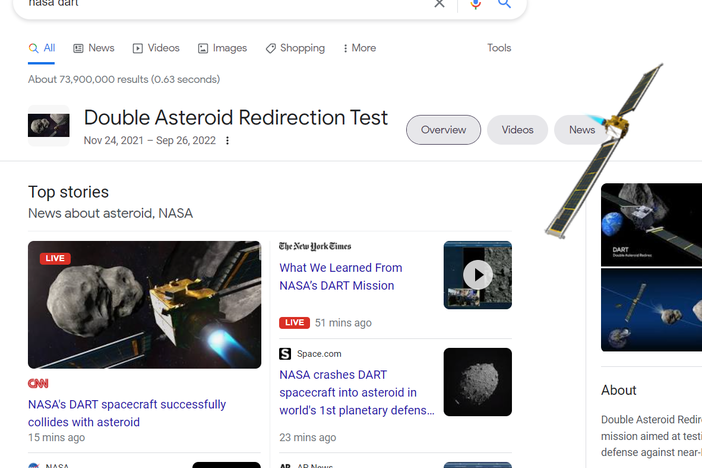The height and width of the screenshot is (468, 702).
Task: Open the lower side-panel image of the asteroid impact
Action: [651, 310]
